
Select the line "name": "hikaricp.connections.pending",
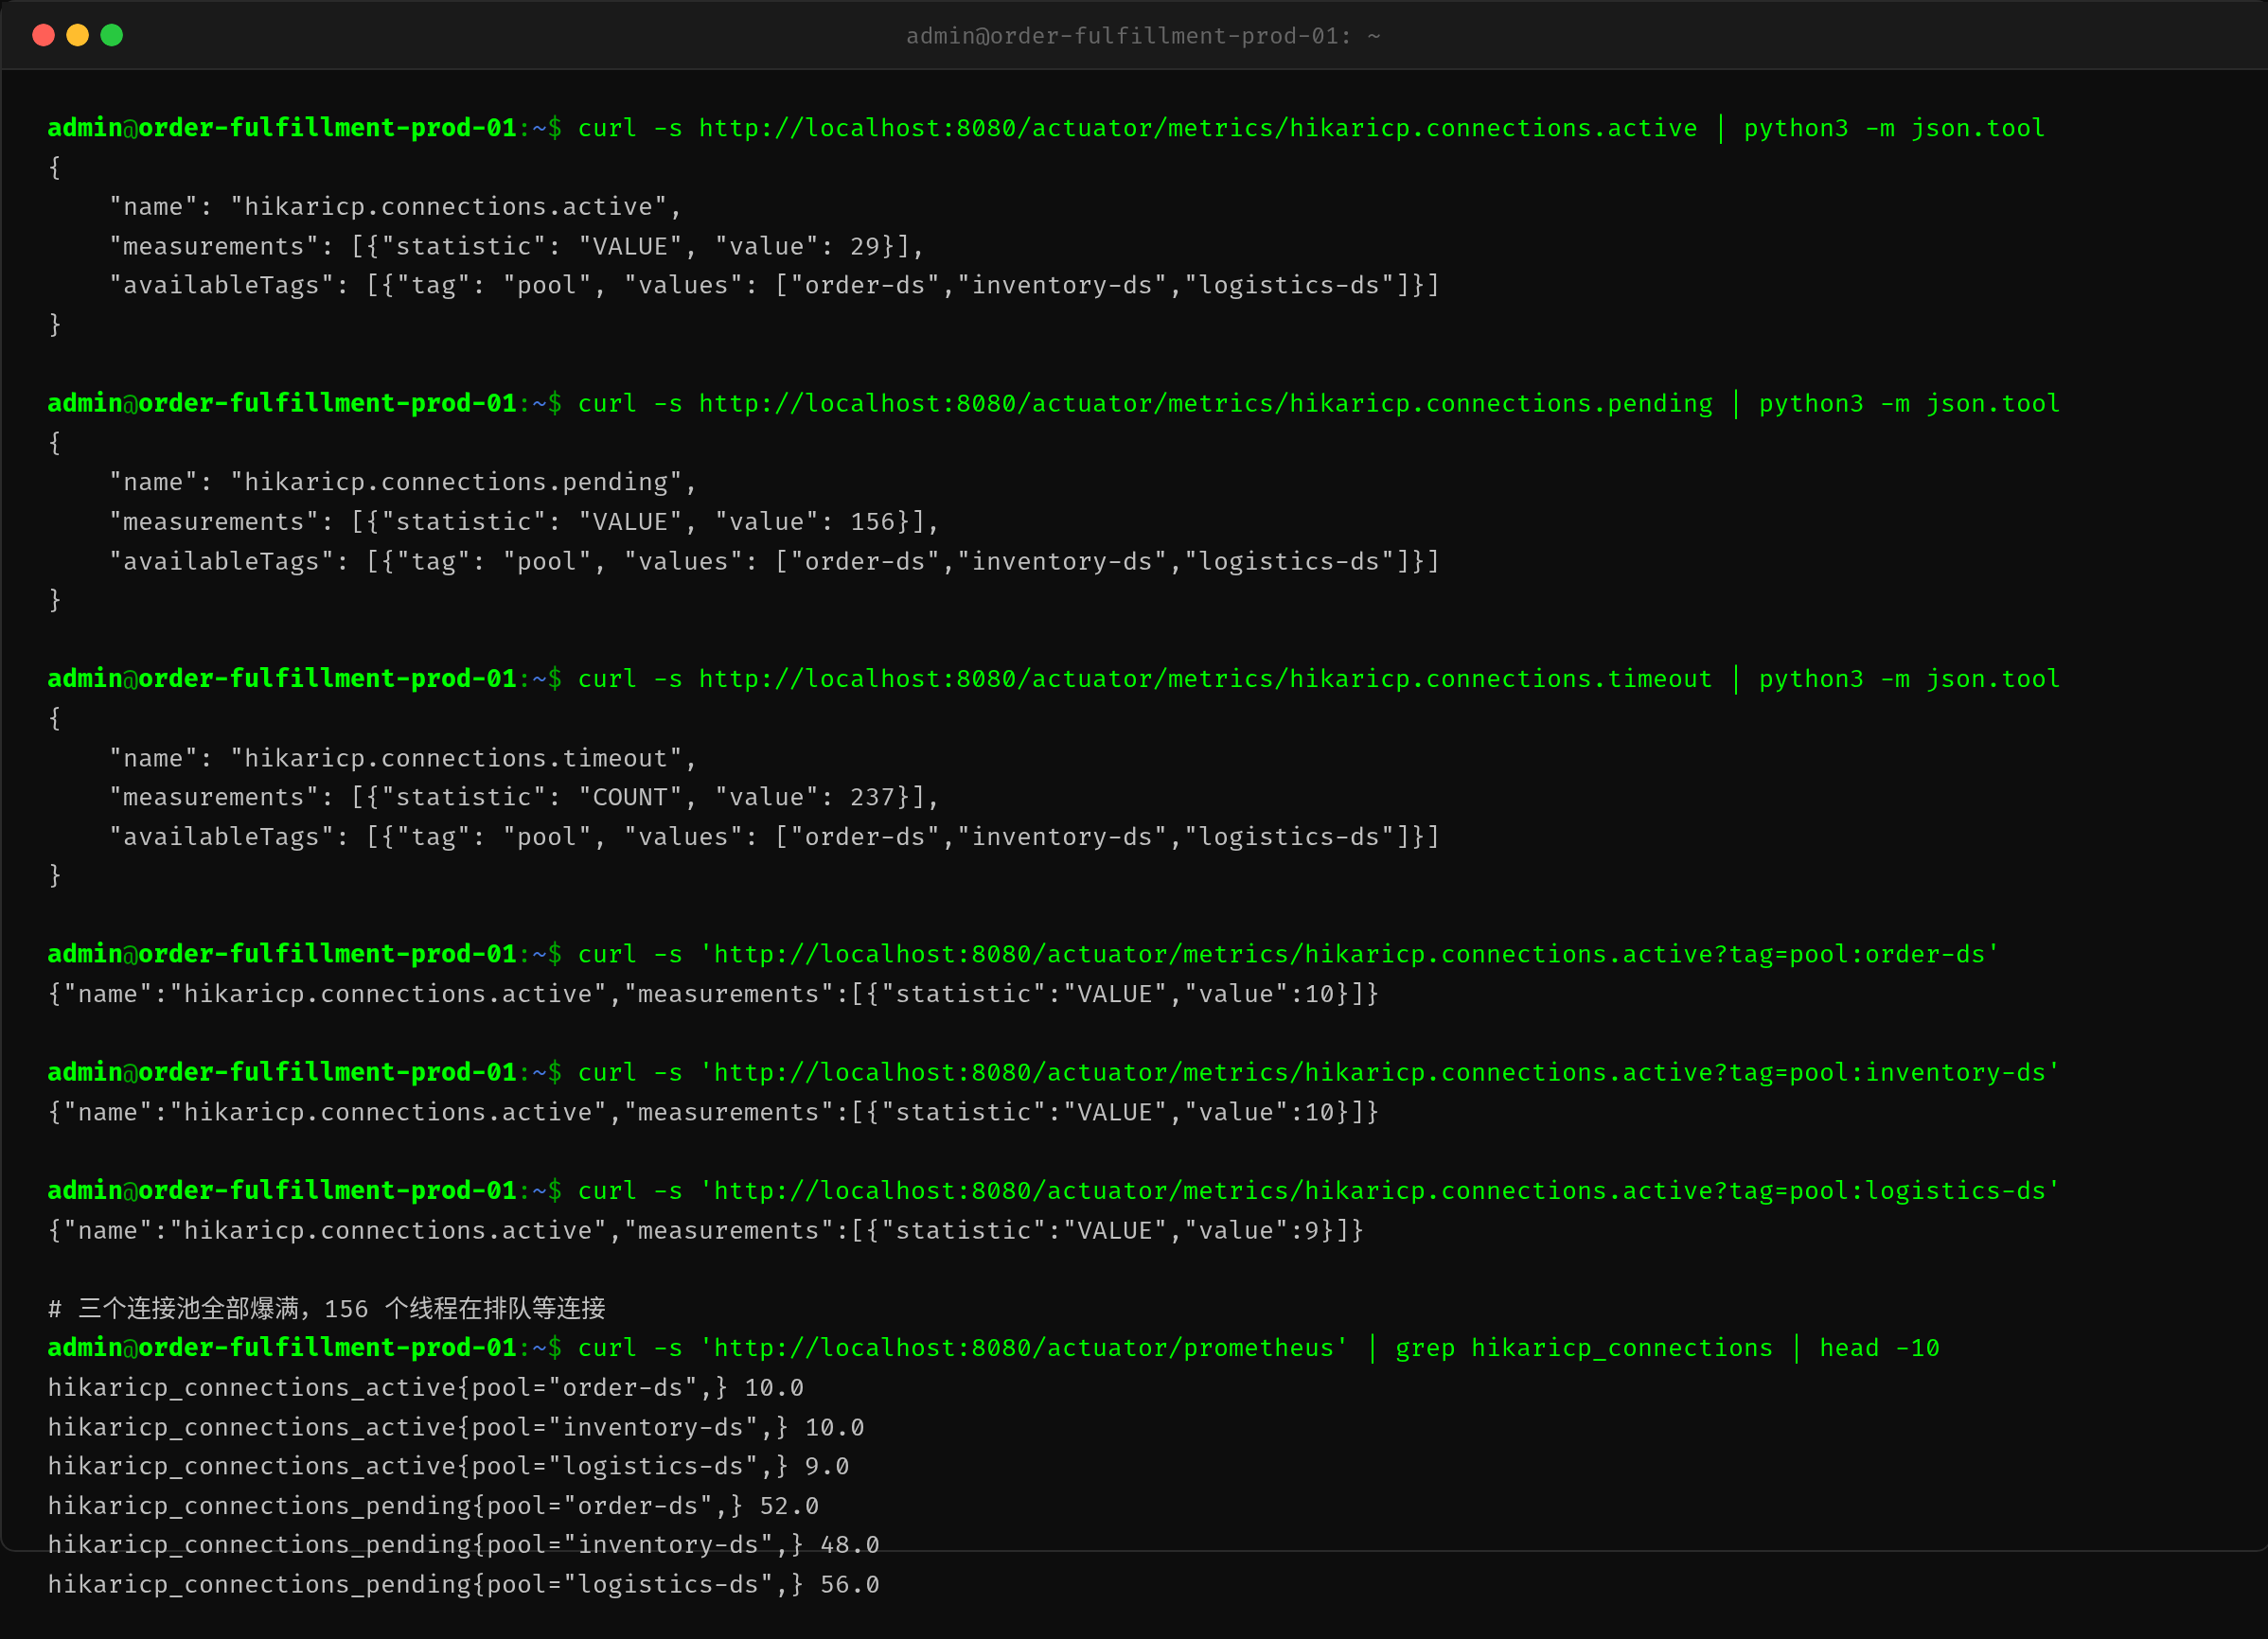(x=403, y=482)
